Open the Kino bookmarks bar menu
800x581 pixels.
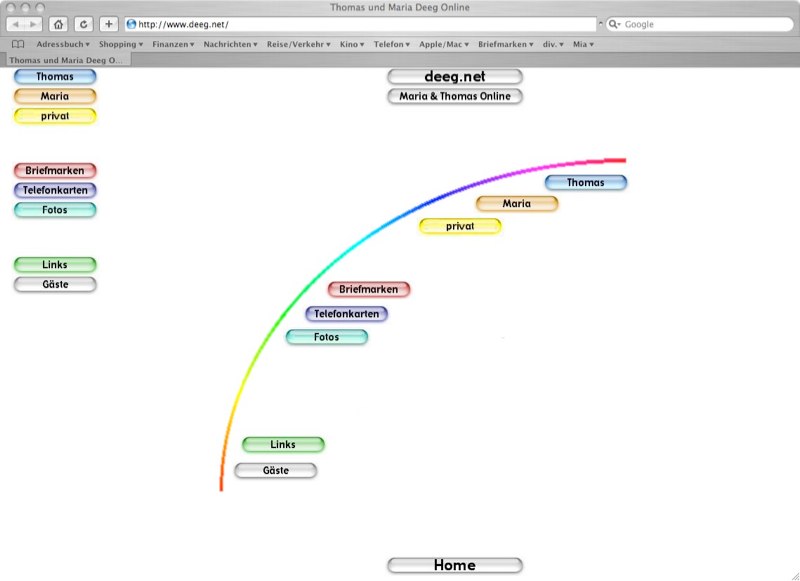[352, 45]
